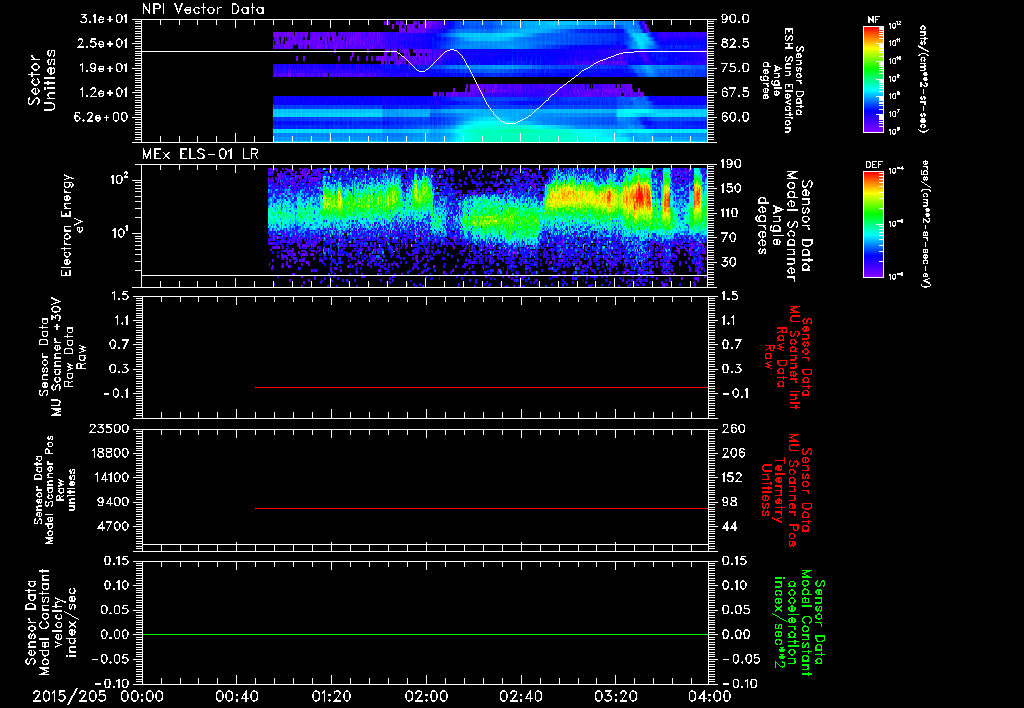Click the "01:20" time tick label
The height and width of the screenshot is (708, 1024).
(x=330, y=696)
